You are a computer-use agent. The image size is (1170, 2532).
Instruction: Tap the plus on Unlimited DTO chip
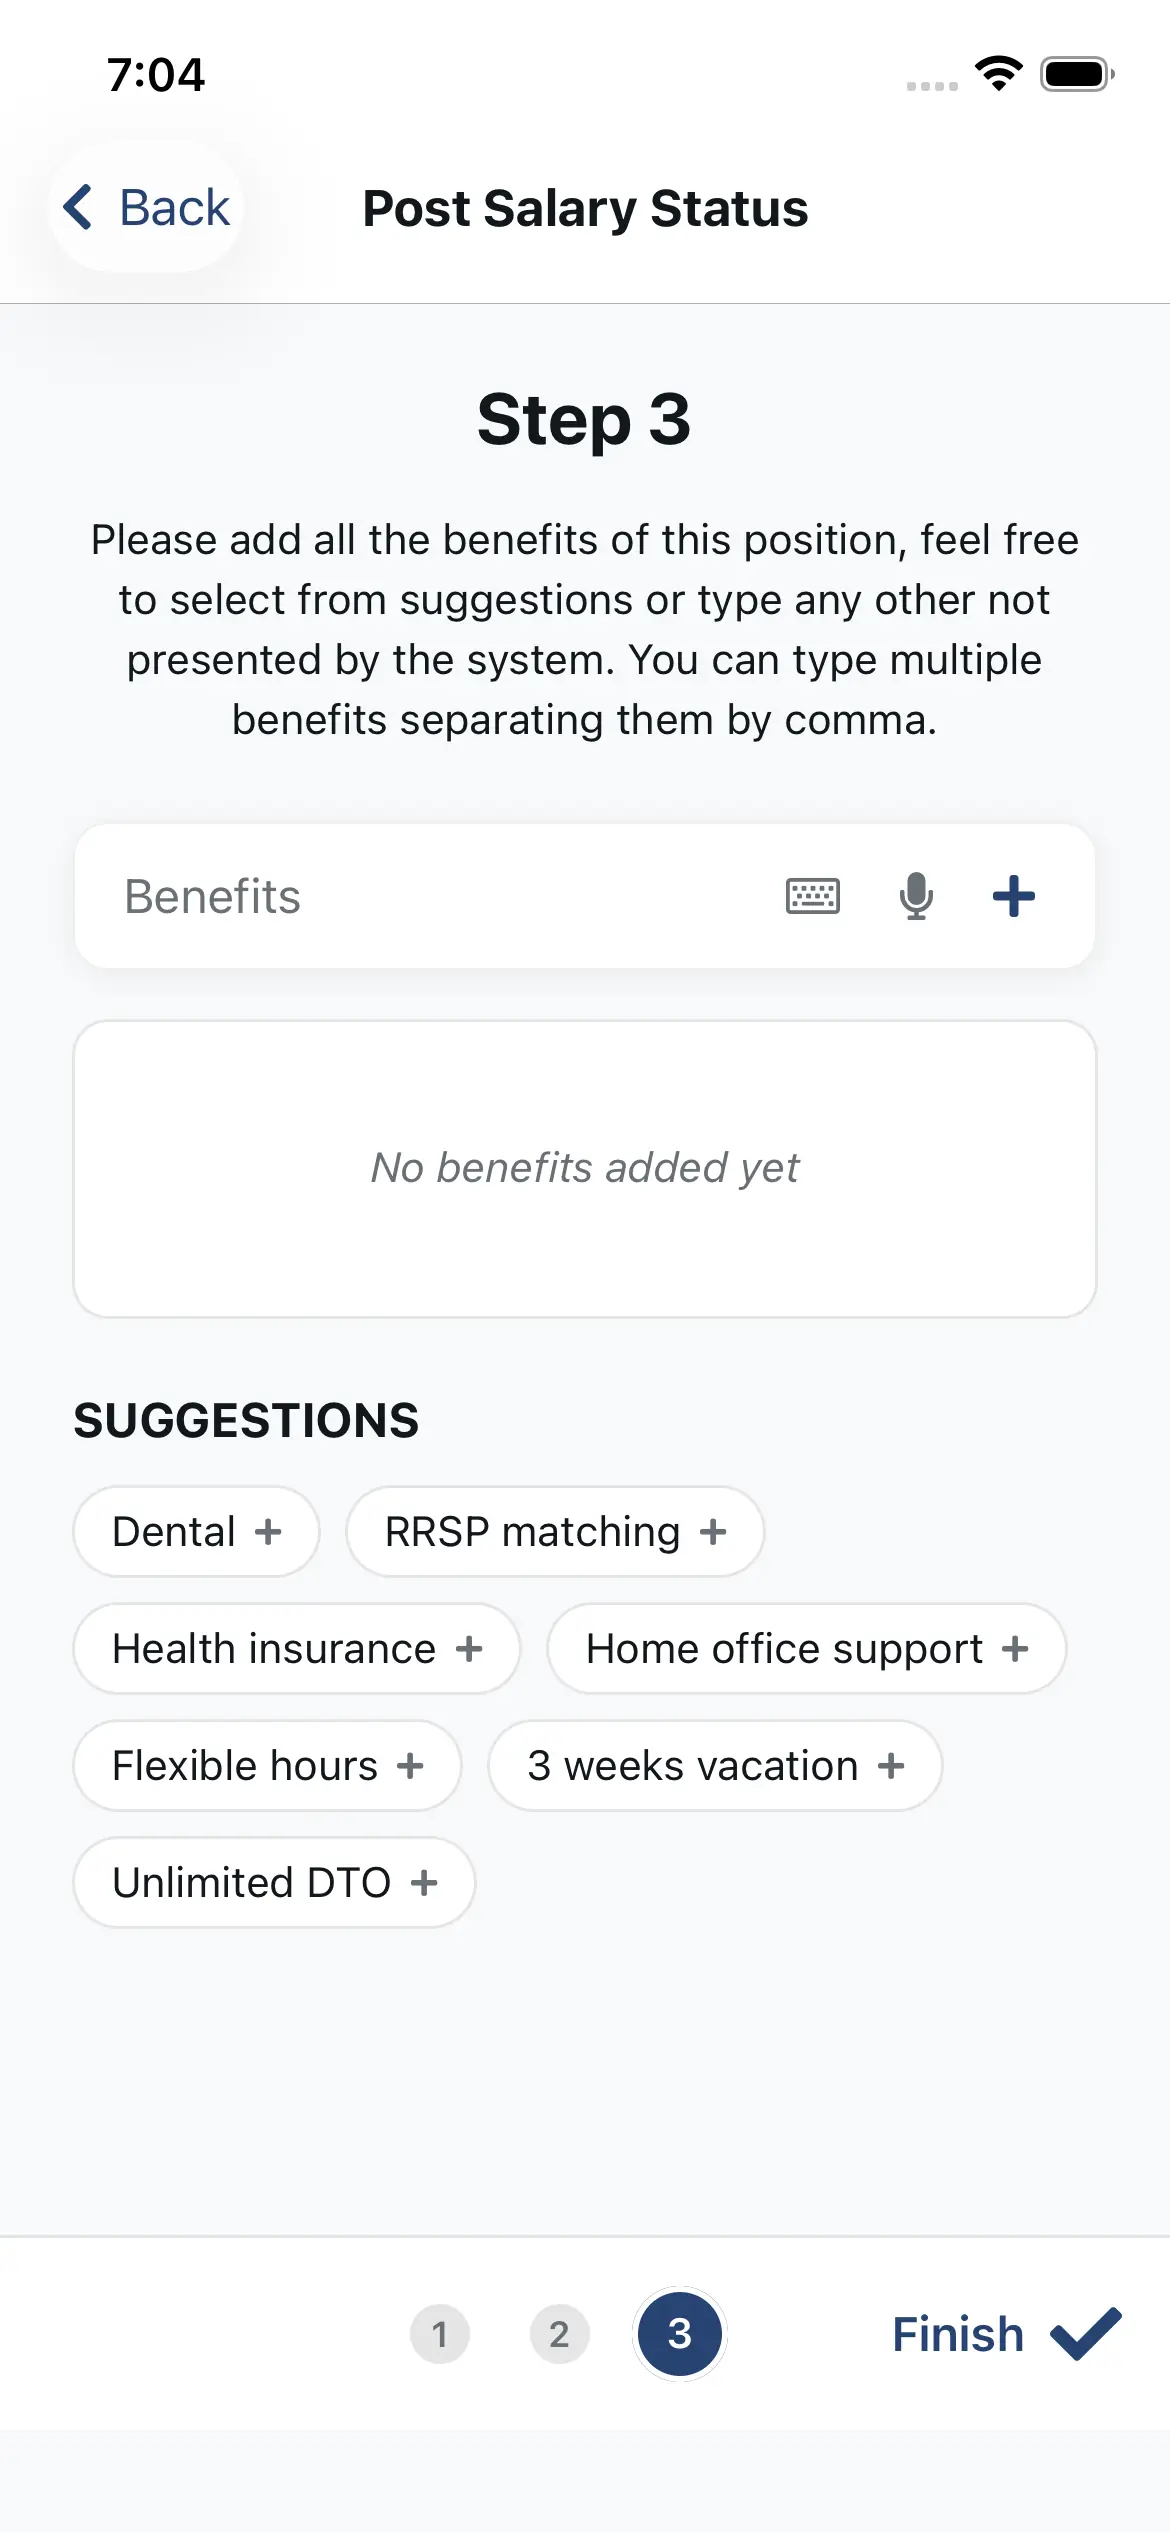pyautogui.click(x=424, y=1883)
